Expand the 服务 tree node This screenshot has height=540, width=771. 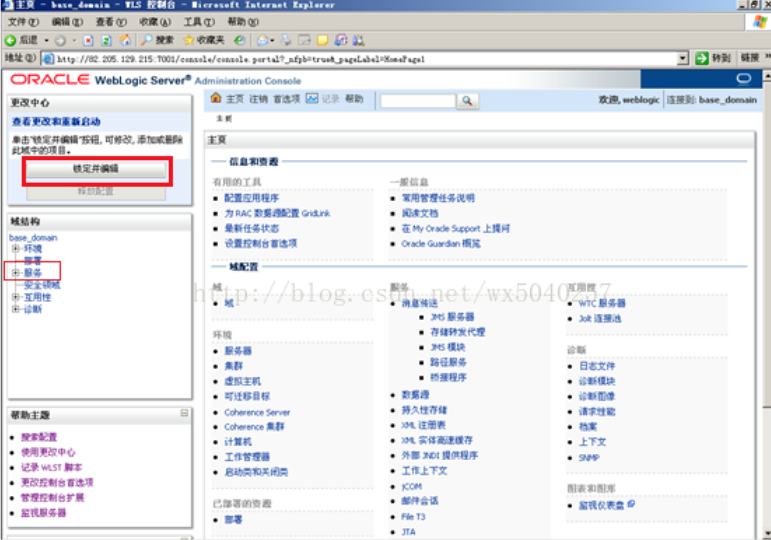(x=15, y=273)
